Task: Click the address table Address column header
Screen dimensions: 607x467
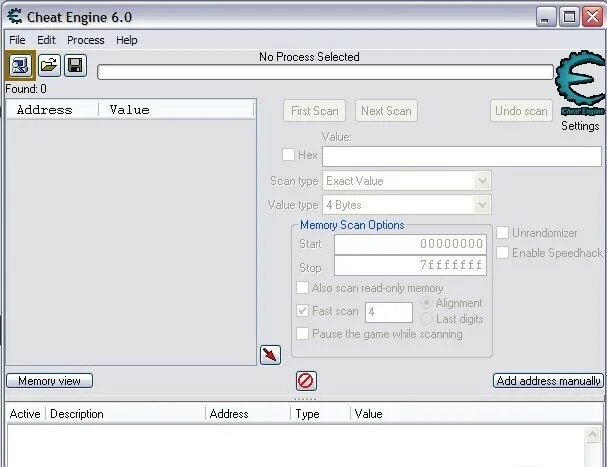Action: [x=247, y=414]
